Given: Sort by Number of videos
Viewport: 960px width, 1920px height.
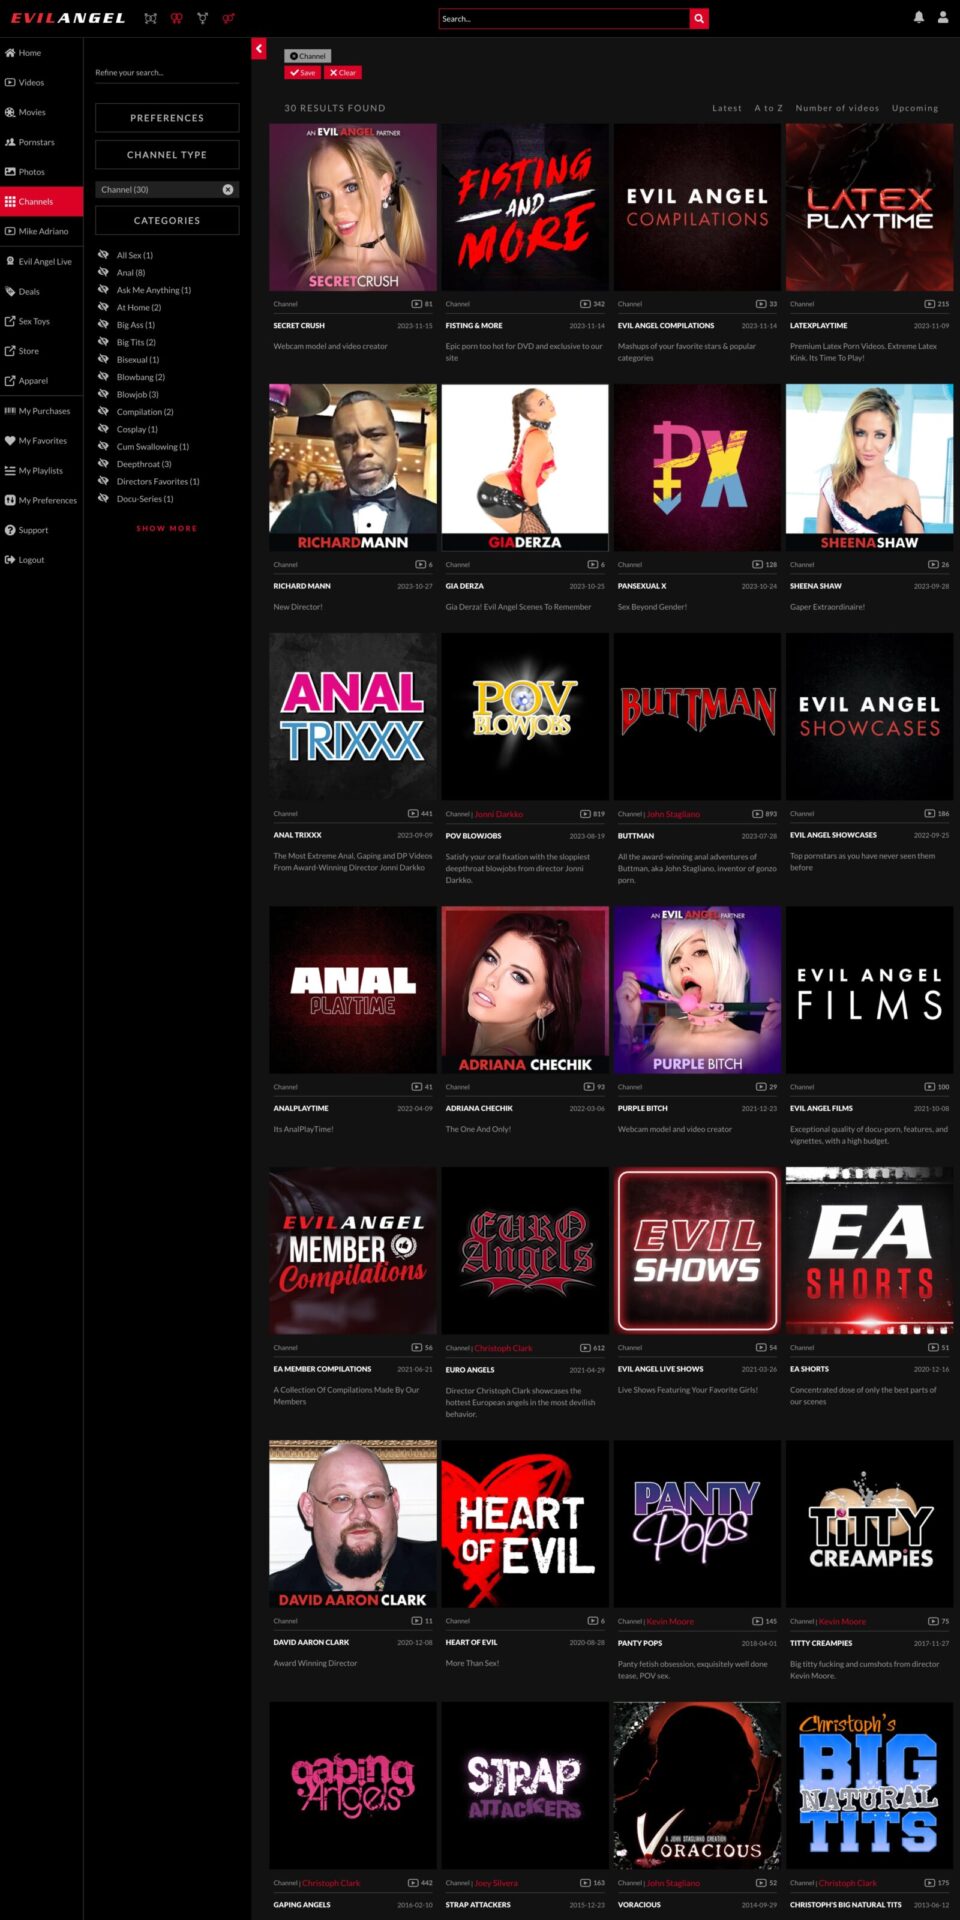Looking at the screenshot, I should tap(837, 108).
